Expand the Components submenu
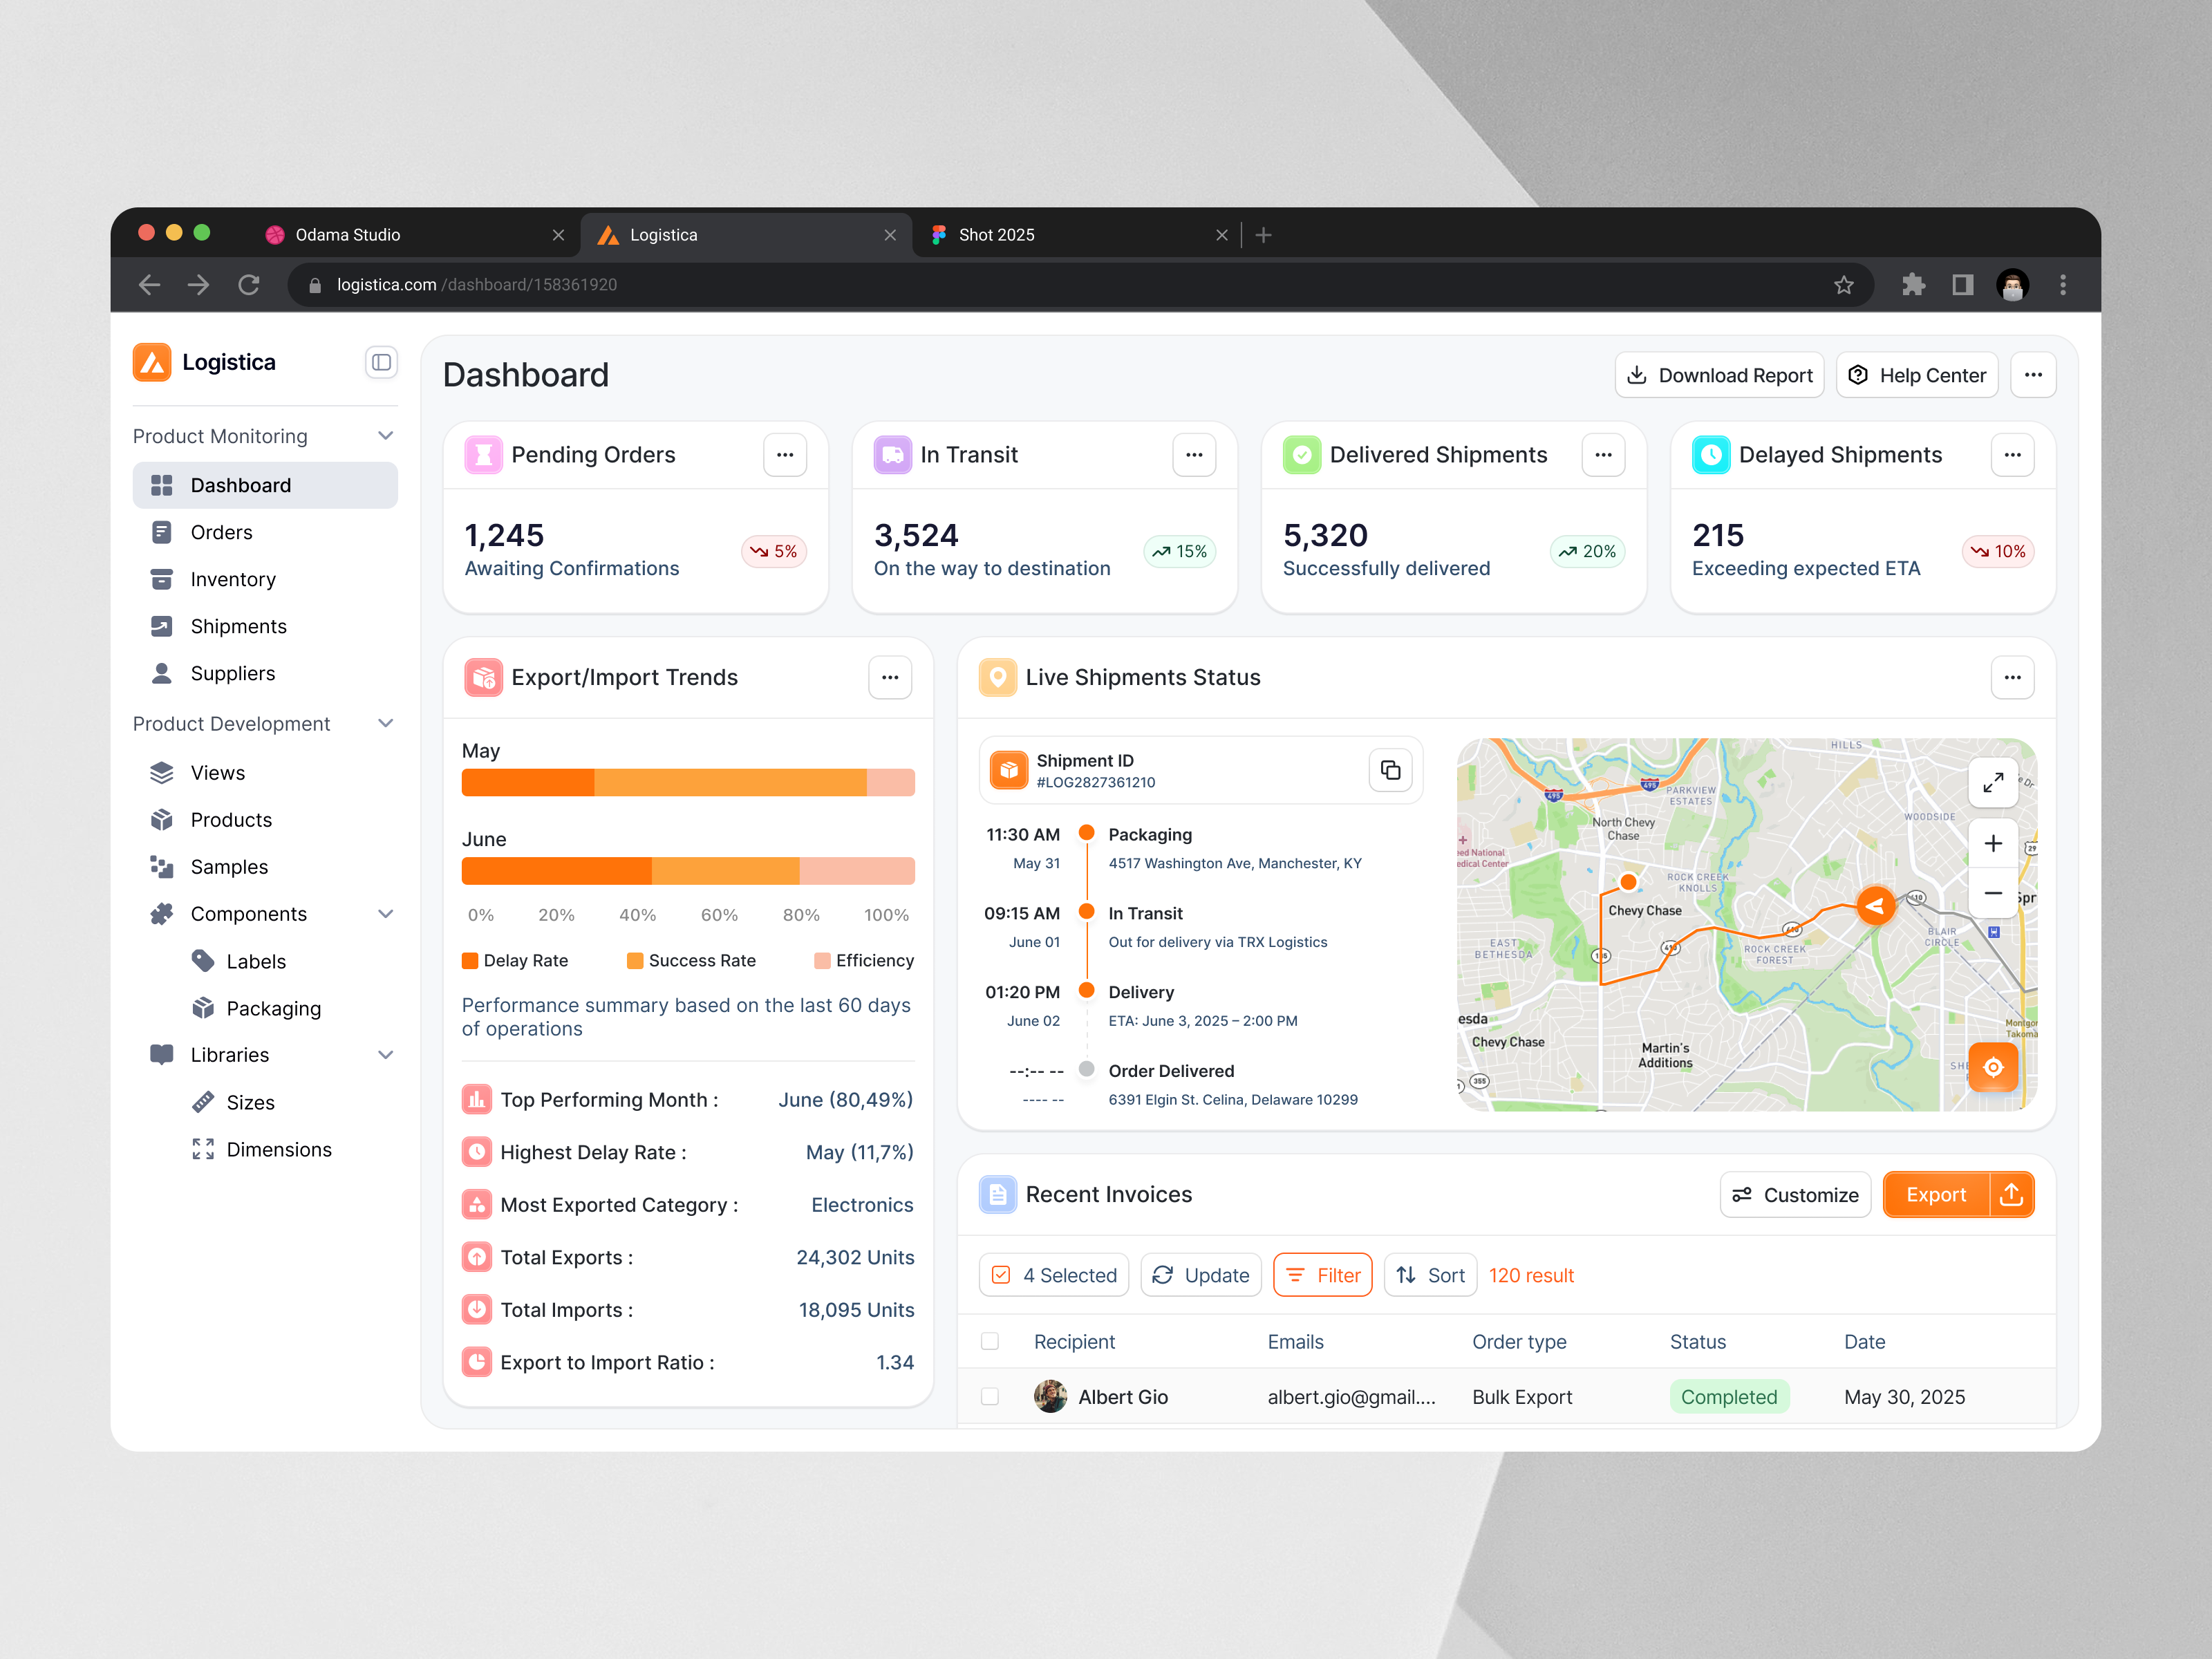 pos(386,913)
